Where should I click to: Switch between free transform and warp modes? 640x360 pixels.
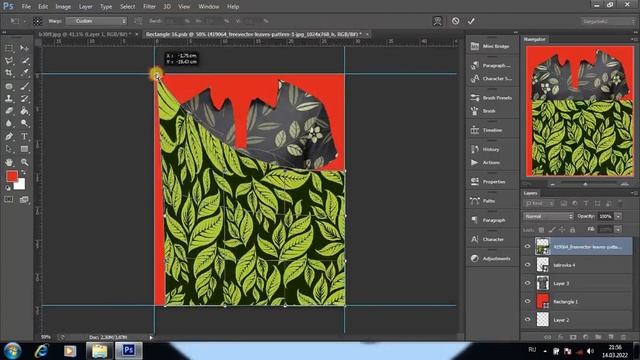[437, 21]
